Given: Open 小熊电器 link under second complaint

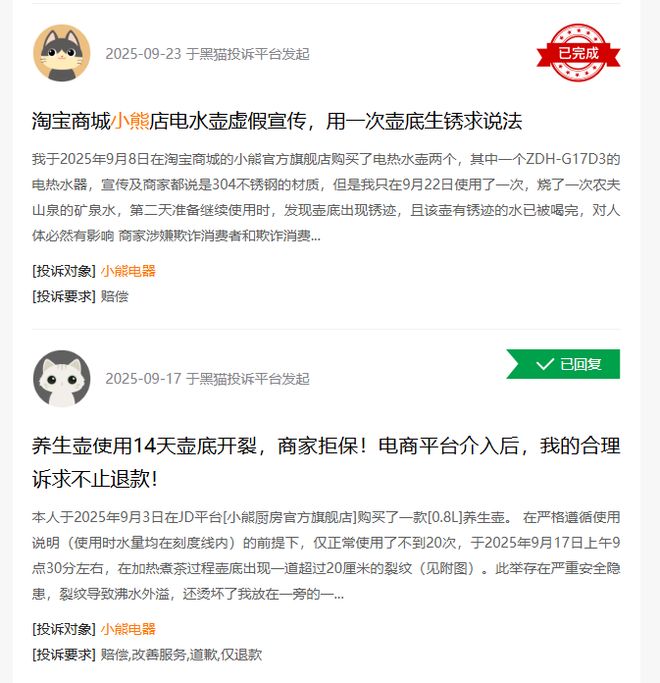Looking at the screenshot, I should click(x=128, y=629).
